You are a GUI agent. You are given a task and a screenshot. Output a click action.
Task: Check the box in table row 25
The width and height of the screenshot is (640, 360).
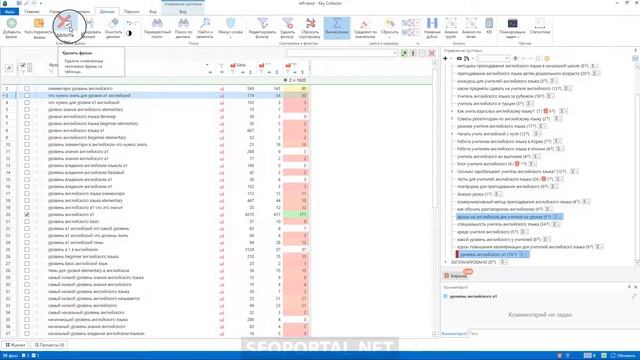click(x=27, y=249)
